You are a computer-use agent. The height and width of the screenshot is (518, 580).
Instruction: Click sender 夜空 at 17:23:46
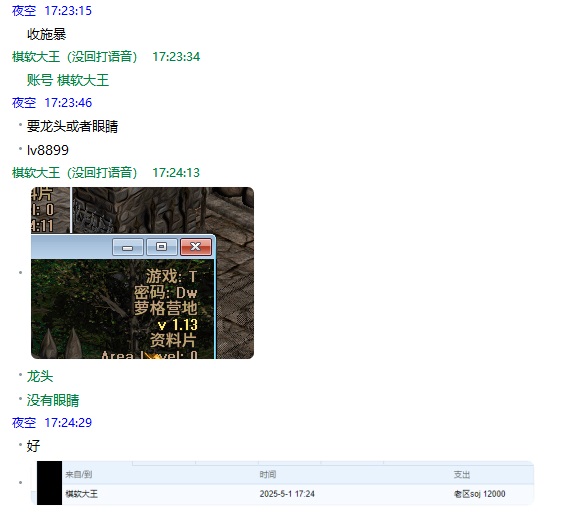pyautogui.click(x=24, y=102)
